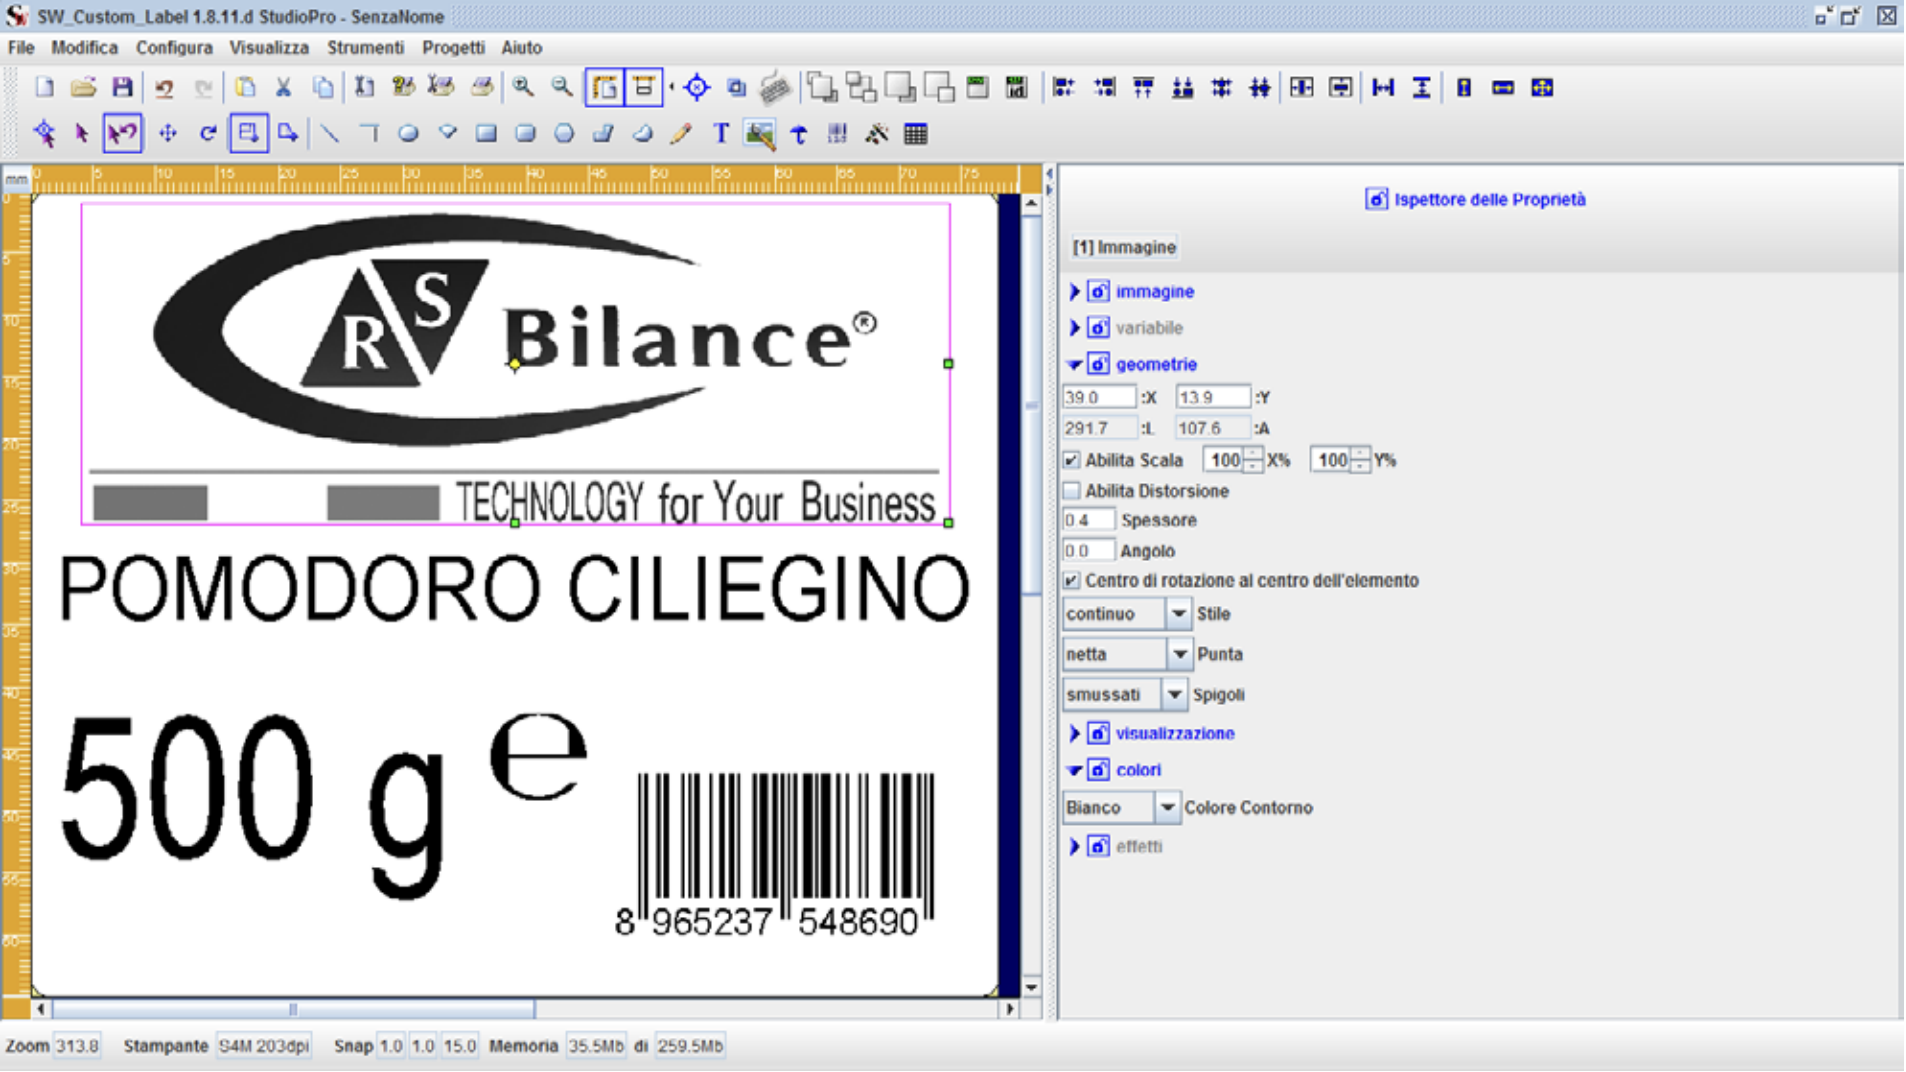Image resolution: width=1906 pixels, height=1072 pixels.
Task: Click the table grid tool icon
Action: tap(915, 133)
